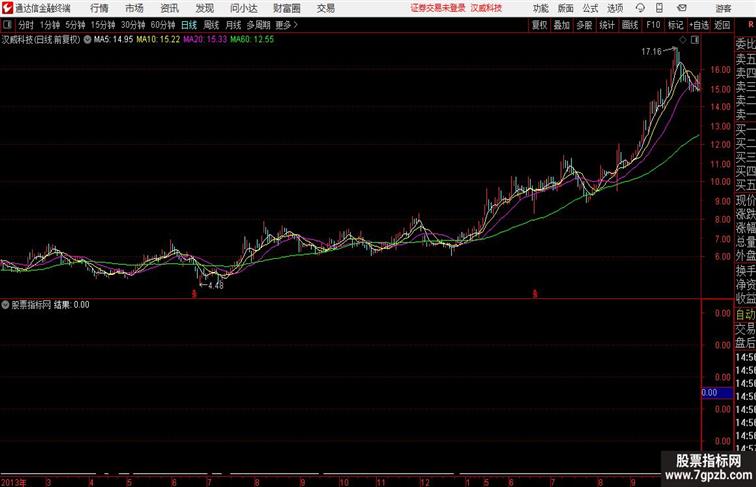The image size is (756, 487).
Task: Open the envelope messages icon
Action: click(682, 8)
